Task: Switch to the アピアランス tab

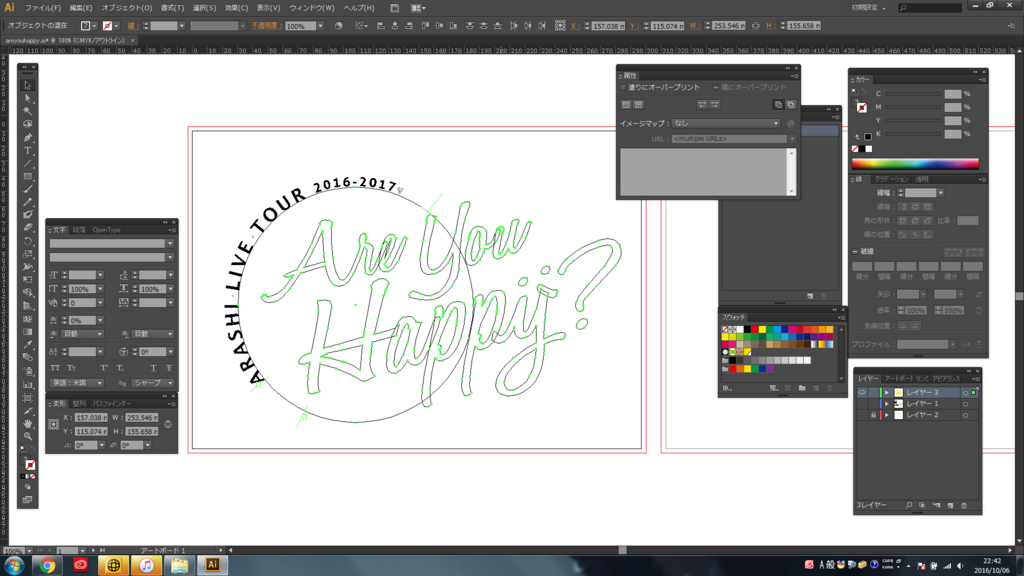Action: click(x=946, y=379)
